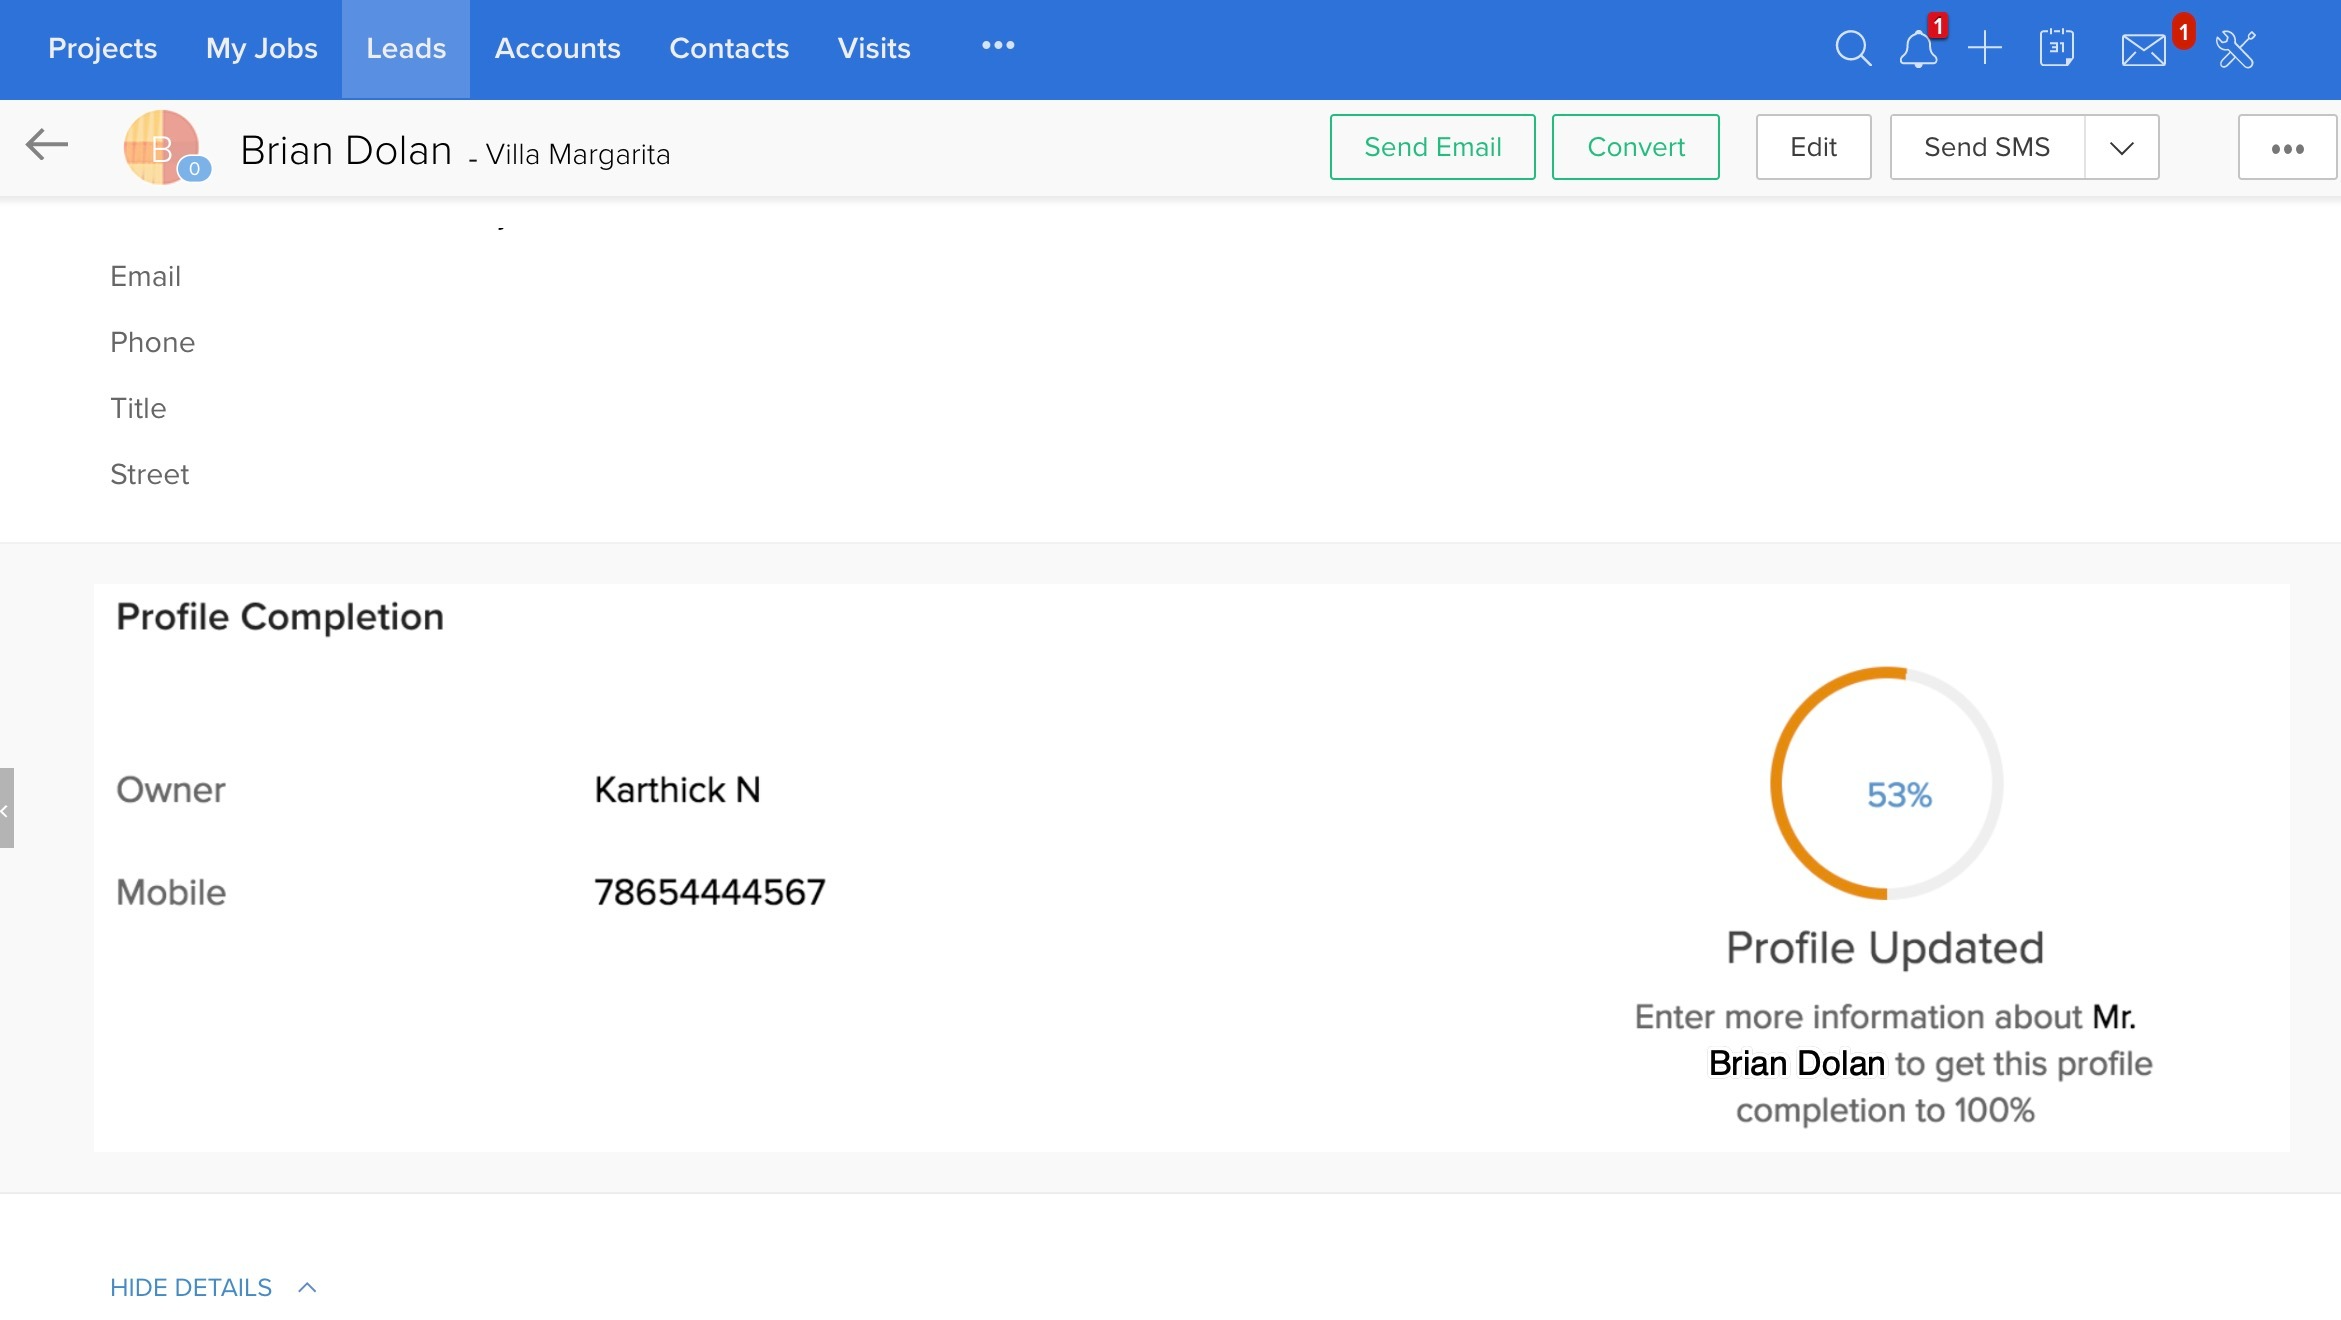Open the setup tools wrench icon
Viewport: 2341px width, 1320px height.
(2235, 48)
